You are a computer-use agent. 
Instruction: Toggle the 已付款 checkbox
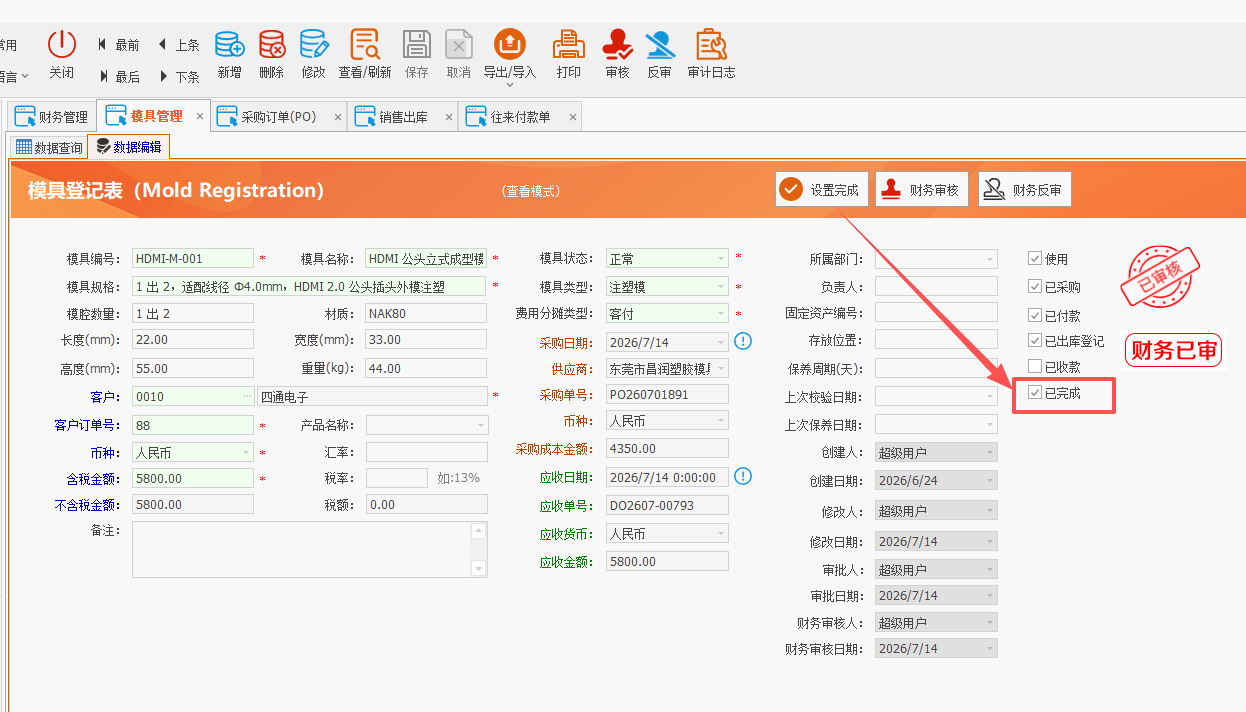point(1035,315)
